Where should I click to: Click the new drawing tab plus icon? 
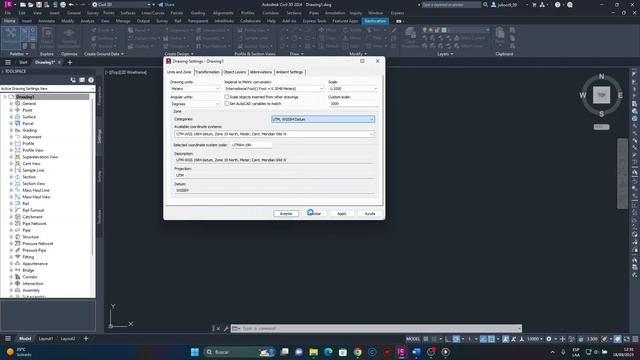click(x=70, y=62)
